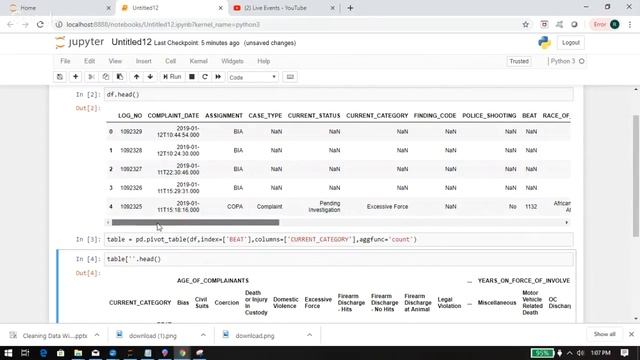This screenshot has width=640, height=360.
Task: Click the notebook vertical scrollbar
Action: pyautogui.click(x=636, y=176)
